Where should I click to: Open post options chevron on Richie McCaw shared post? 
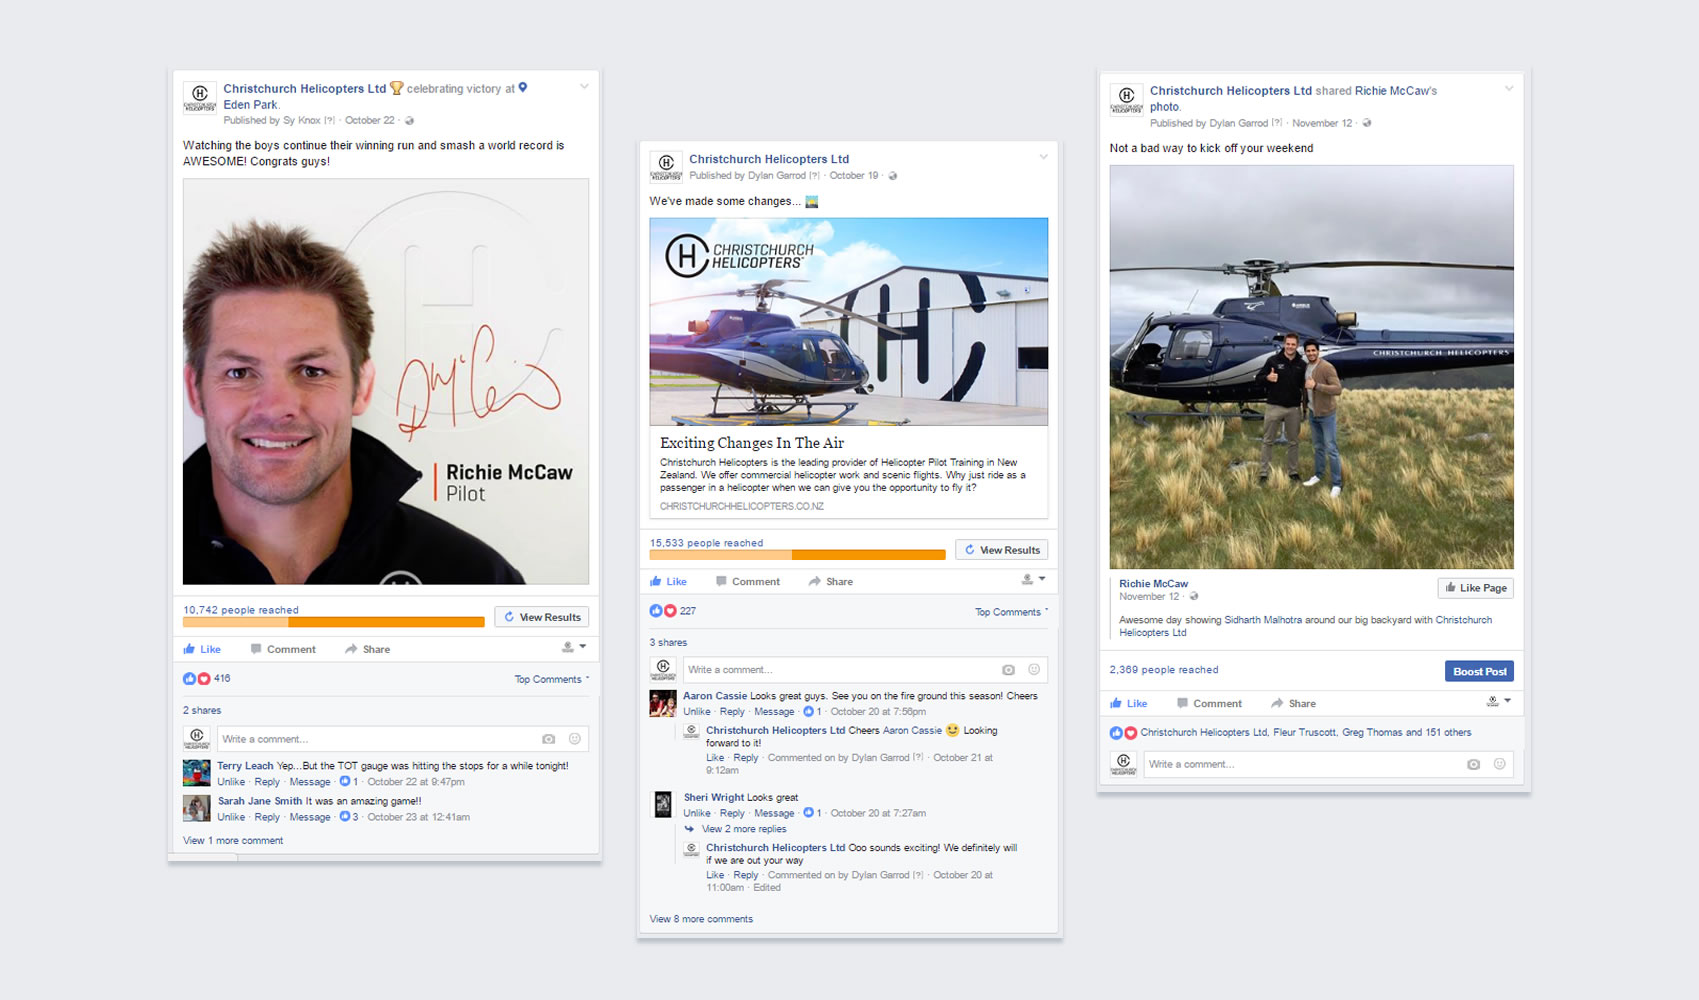click(x=1509, y=89)
